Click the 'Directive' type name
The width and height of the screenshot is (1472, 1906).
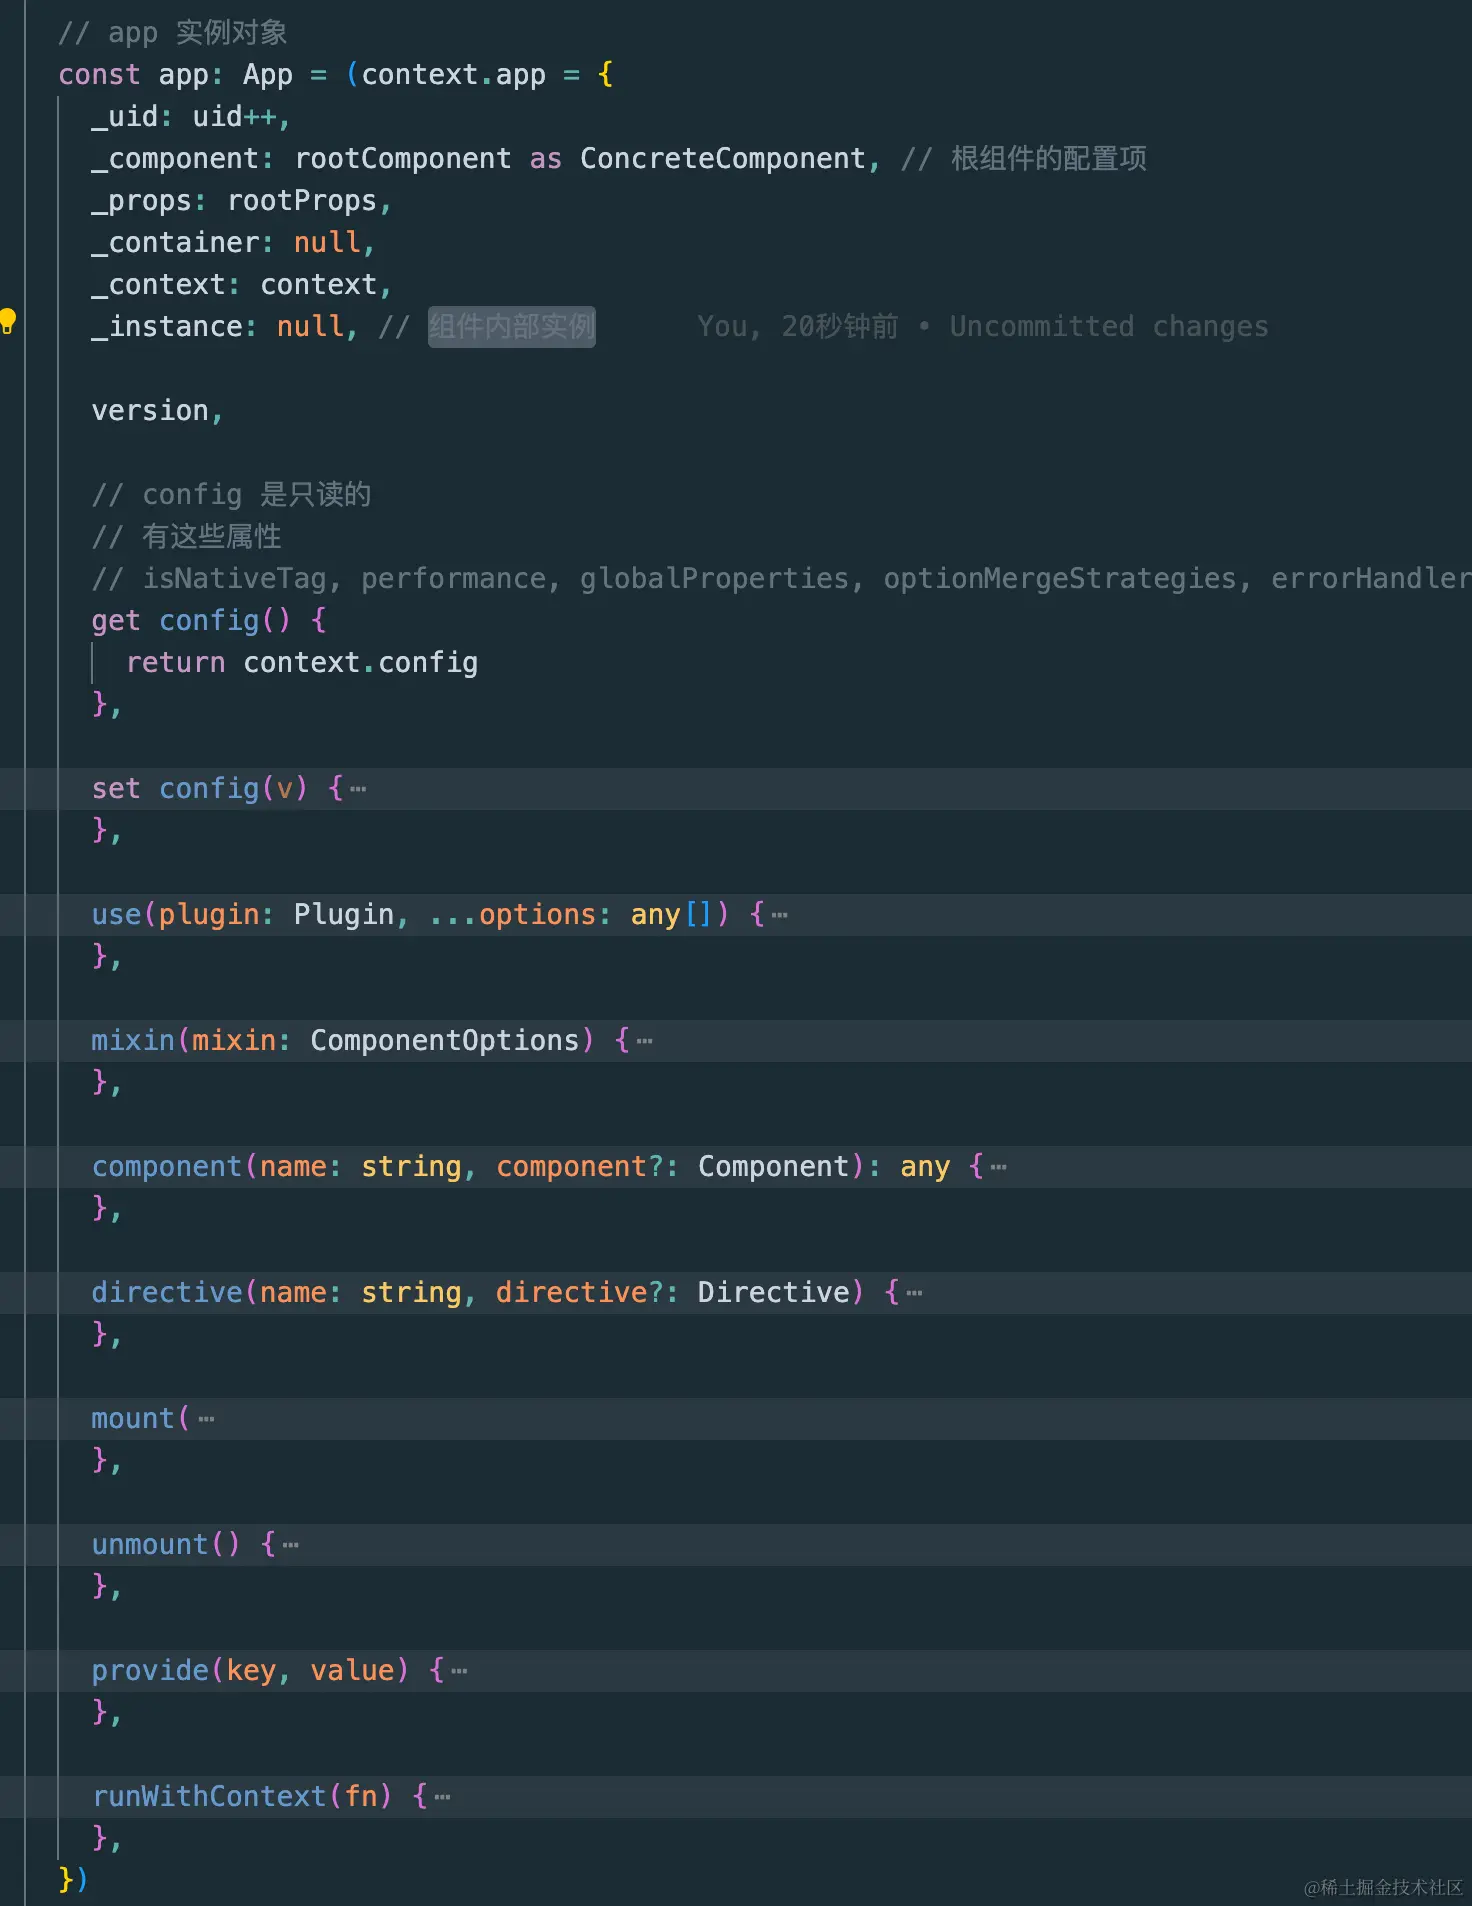[x=773, y=1293]
